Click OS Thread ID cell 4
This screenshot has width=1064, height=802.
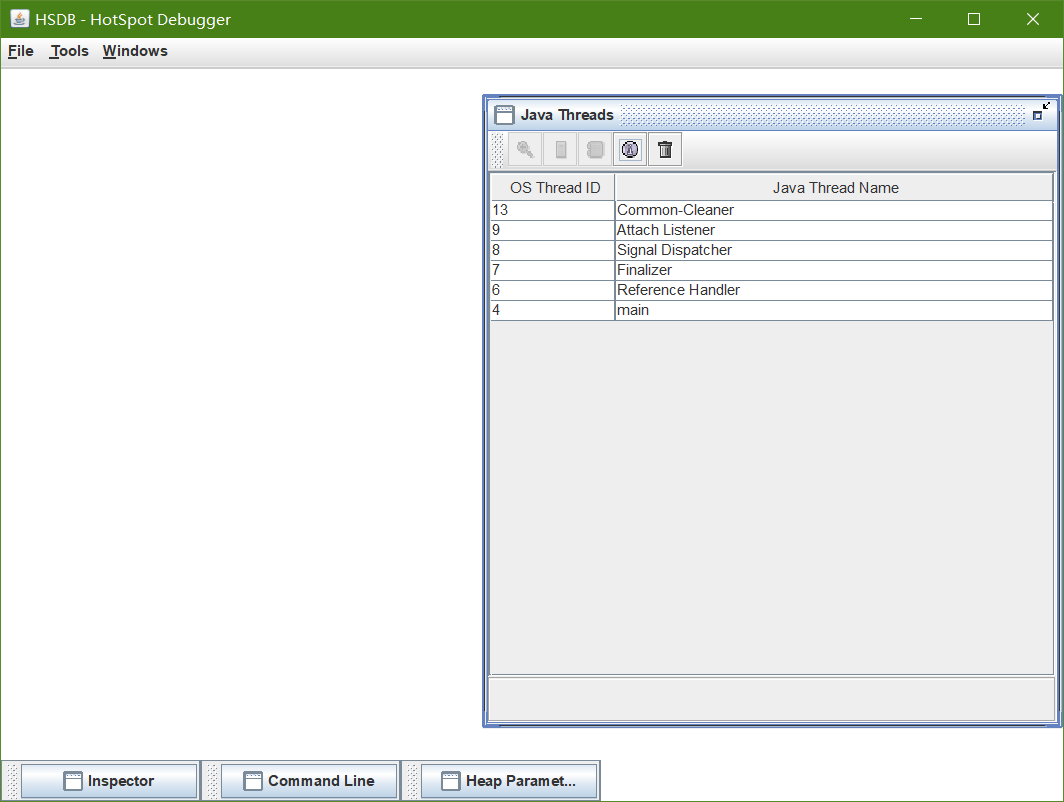pyautogui.click(x=552, y=310)
